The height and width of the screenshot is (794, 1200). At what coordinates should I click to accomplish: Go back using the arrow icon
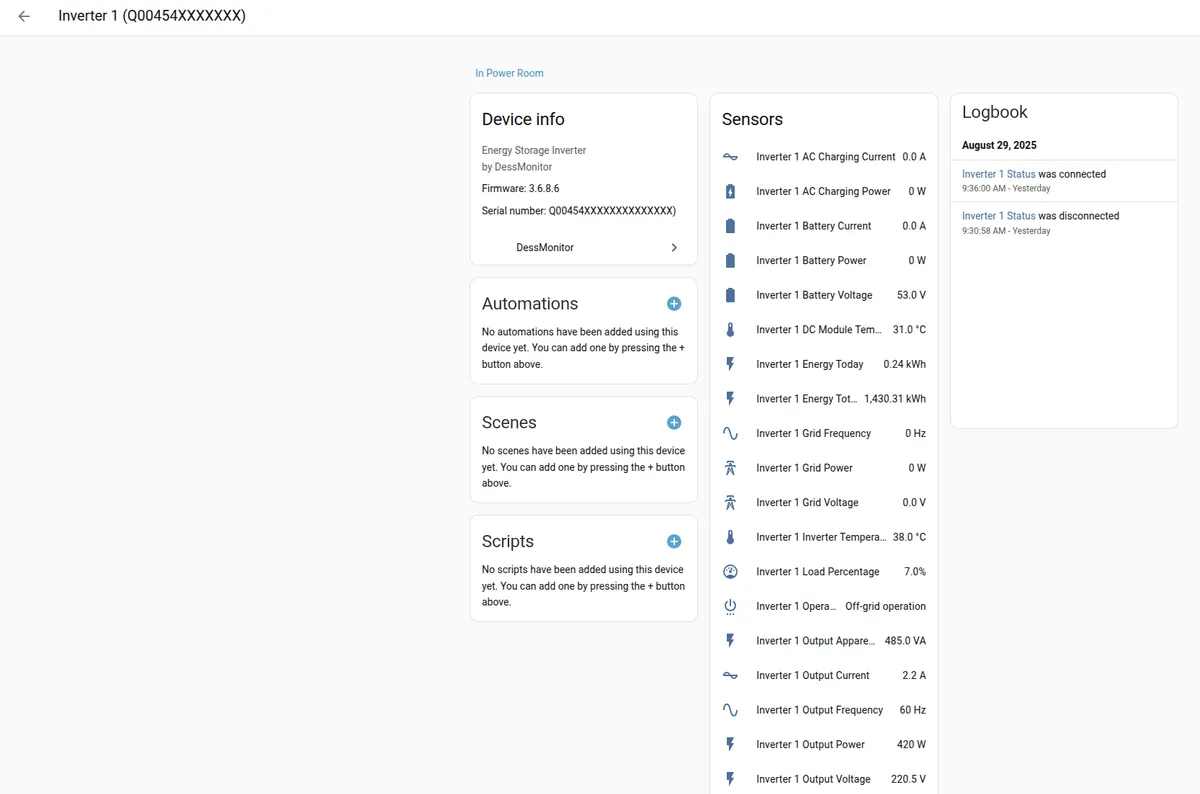click(x=24, y=16)
